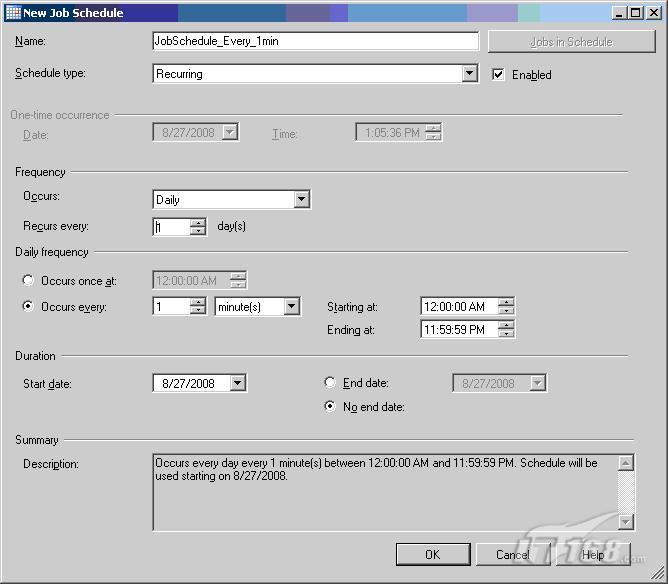Select the End date radio button
The width and height of the screenshot is (668, 584).
330,383
